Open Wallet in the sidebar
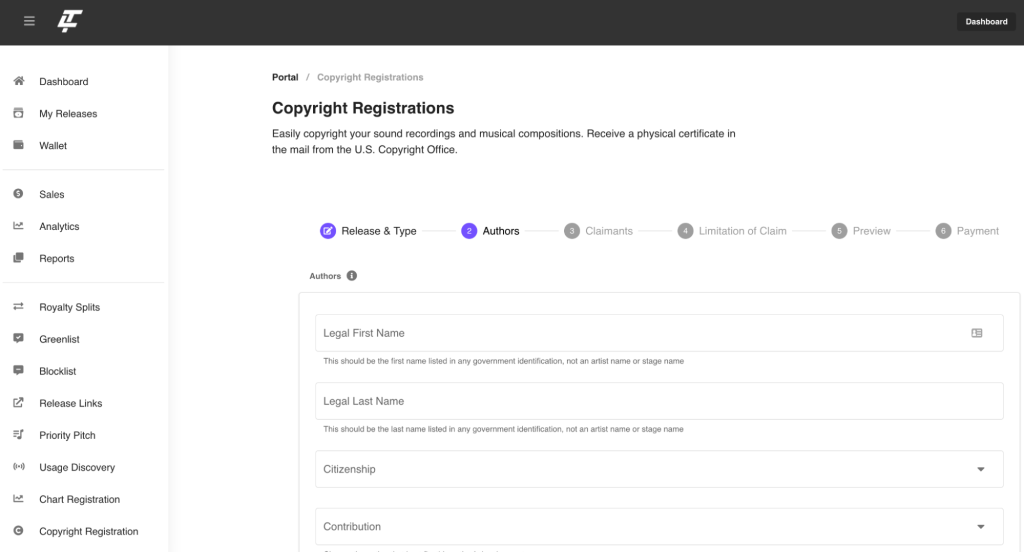The height and width of the screenshot is (552, 1024). point(53,146)
